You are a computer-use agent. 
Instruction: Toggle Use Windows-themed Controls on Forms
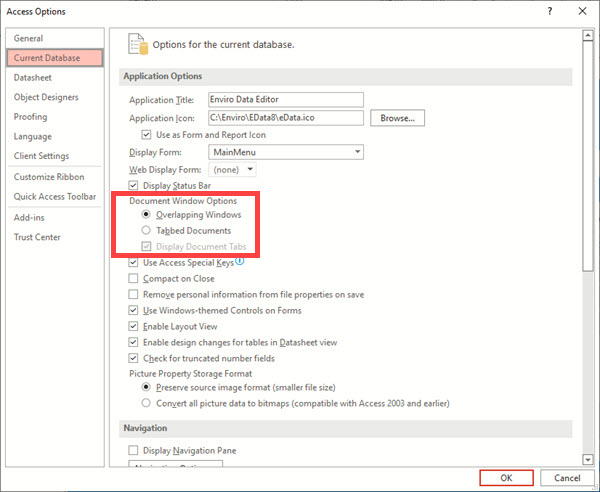coord(133,310)
